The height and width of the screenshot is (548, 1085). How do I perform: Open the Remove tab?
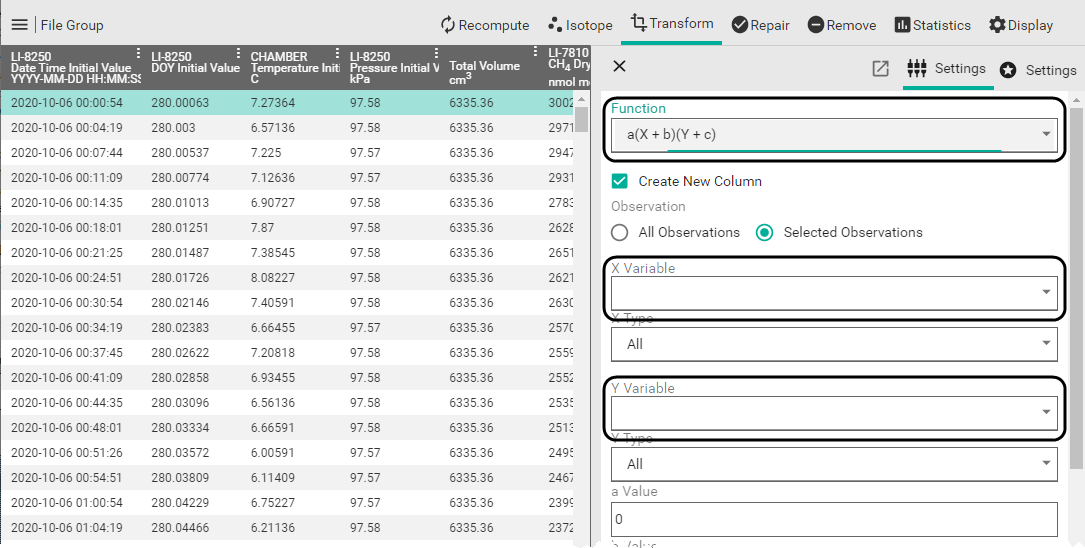[x=841, y=25]
